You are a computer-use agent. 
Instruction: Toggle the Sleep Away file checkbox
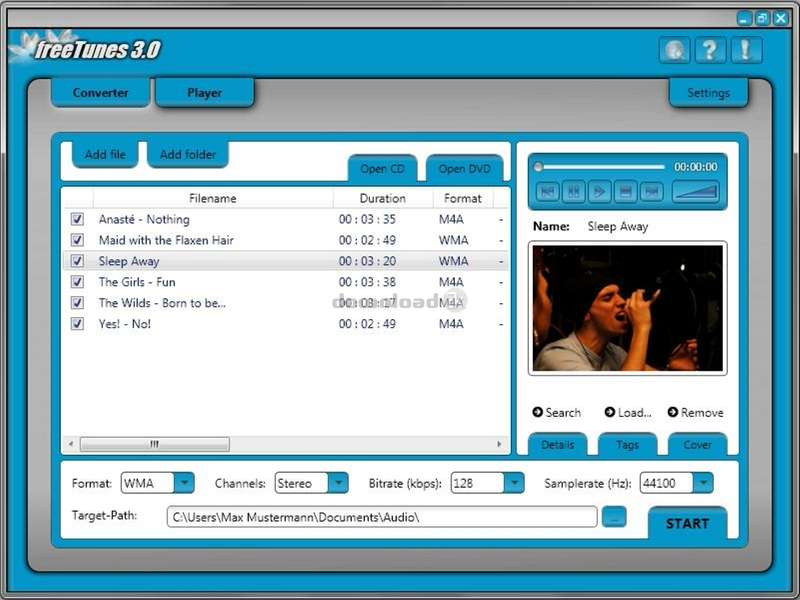point(77,261)
